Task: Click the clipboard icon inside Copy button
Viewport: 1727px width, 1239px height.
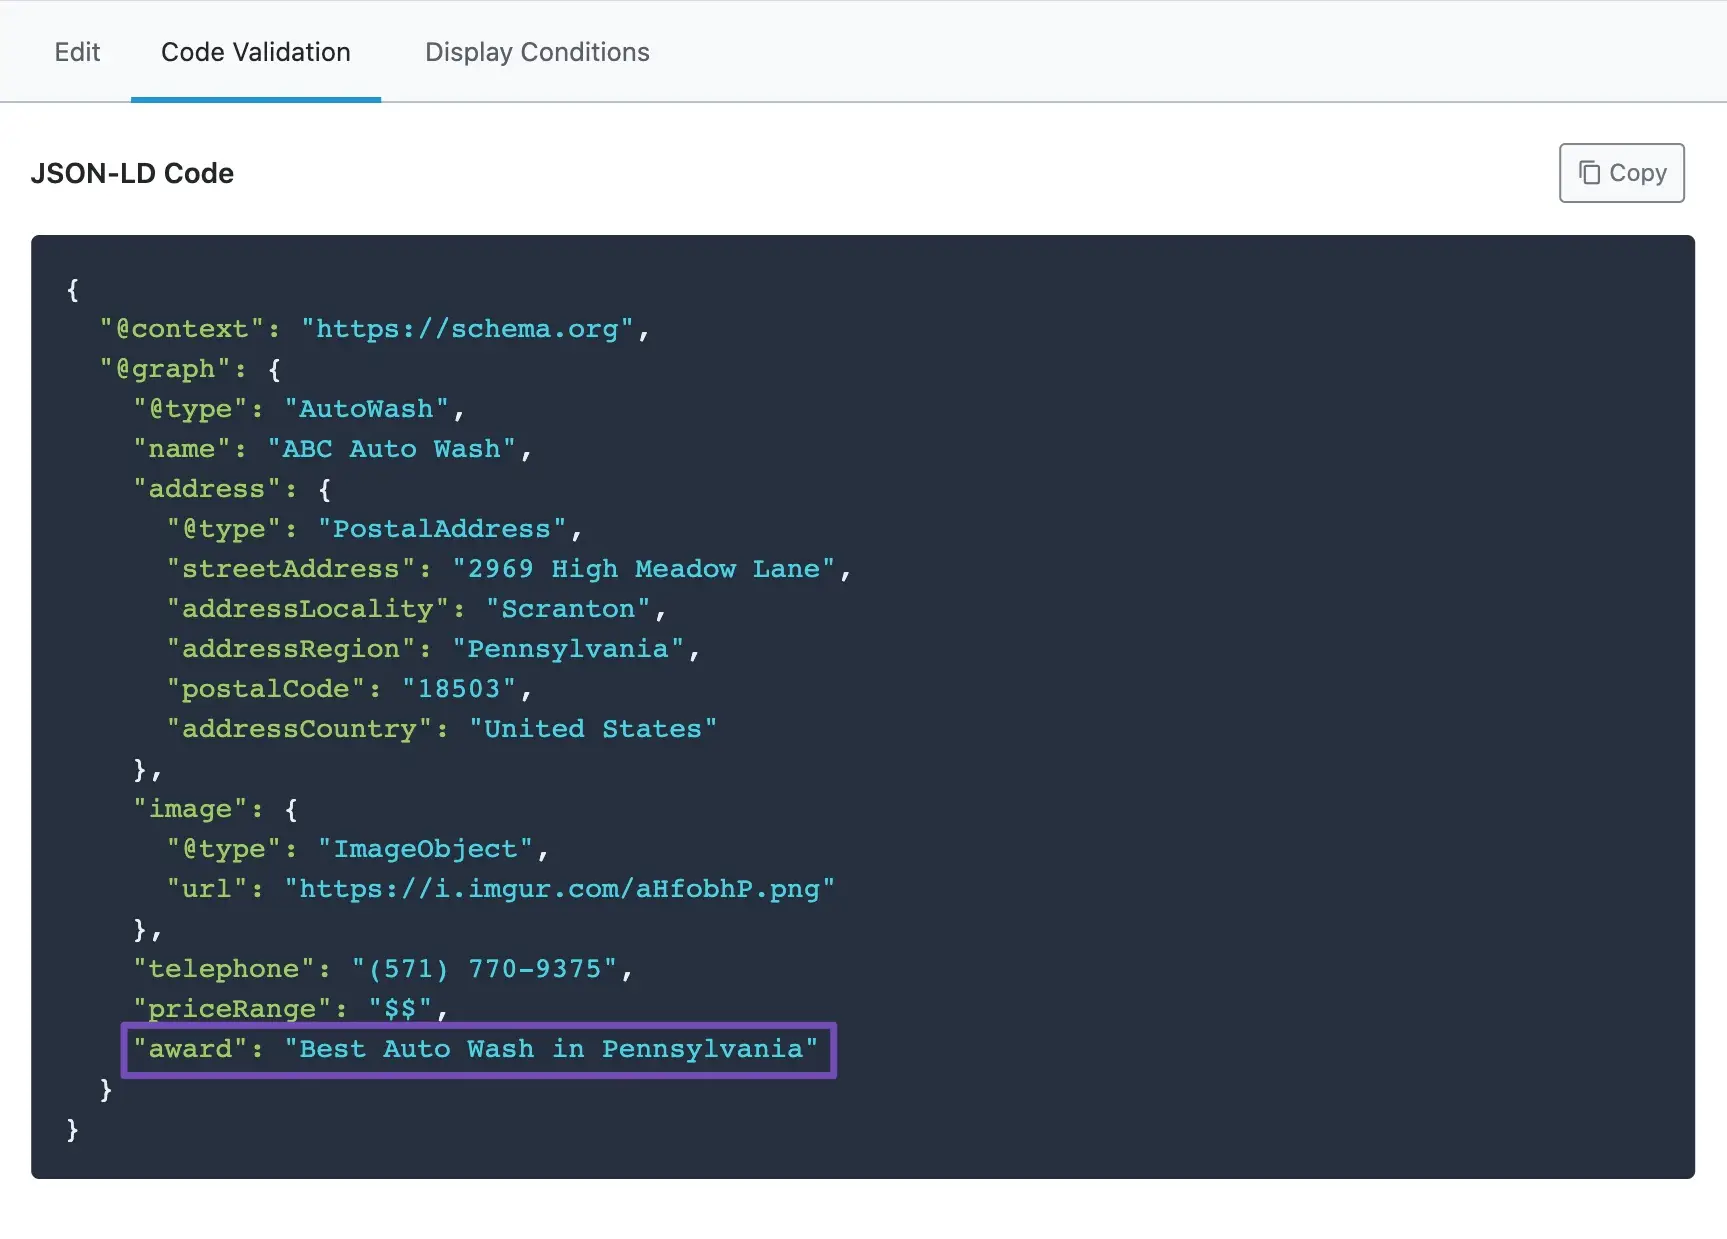Action: (1589, 172)
